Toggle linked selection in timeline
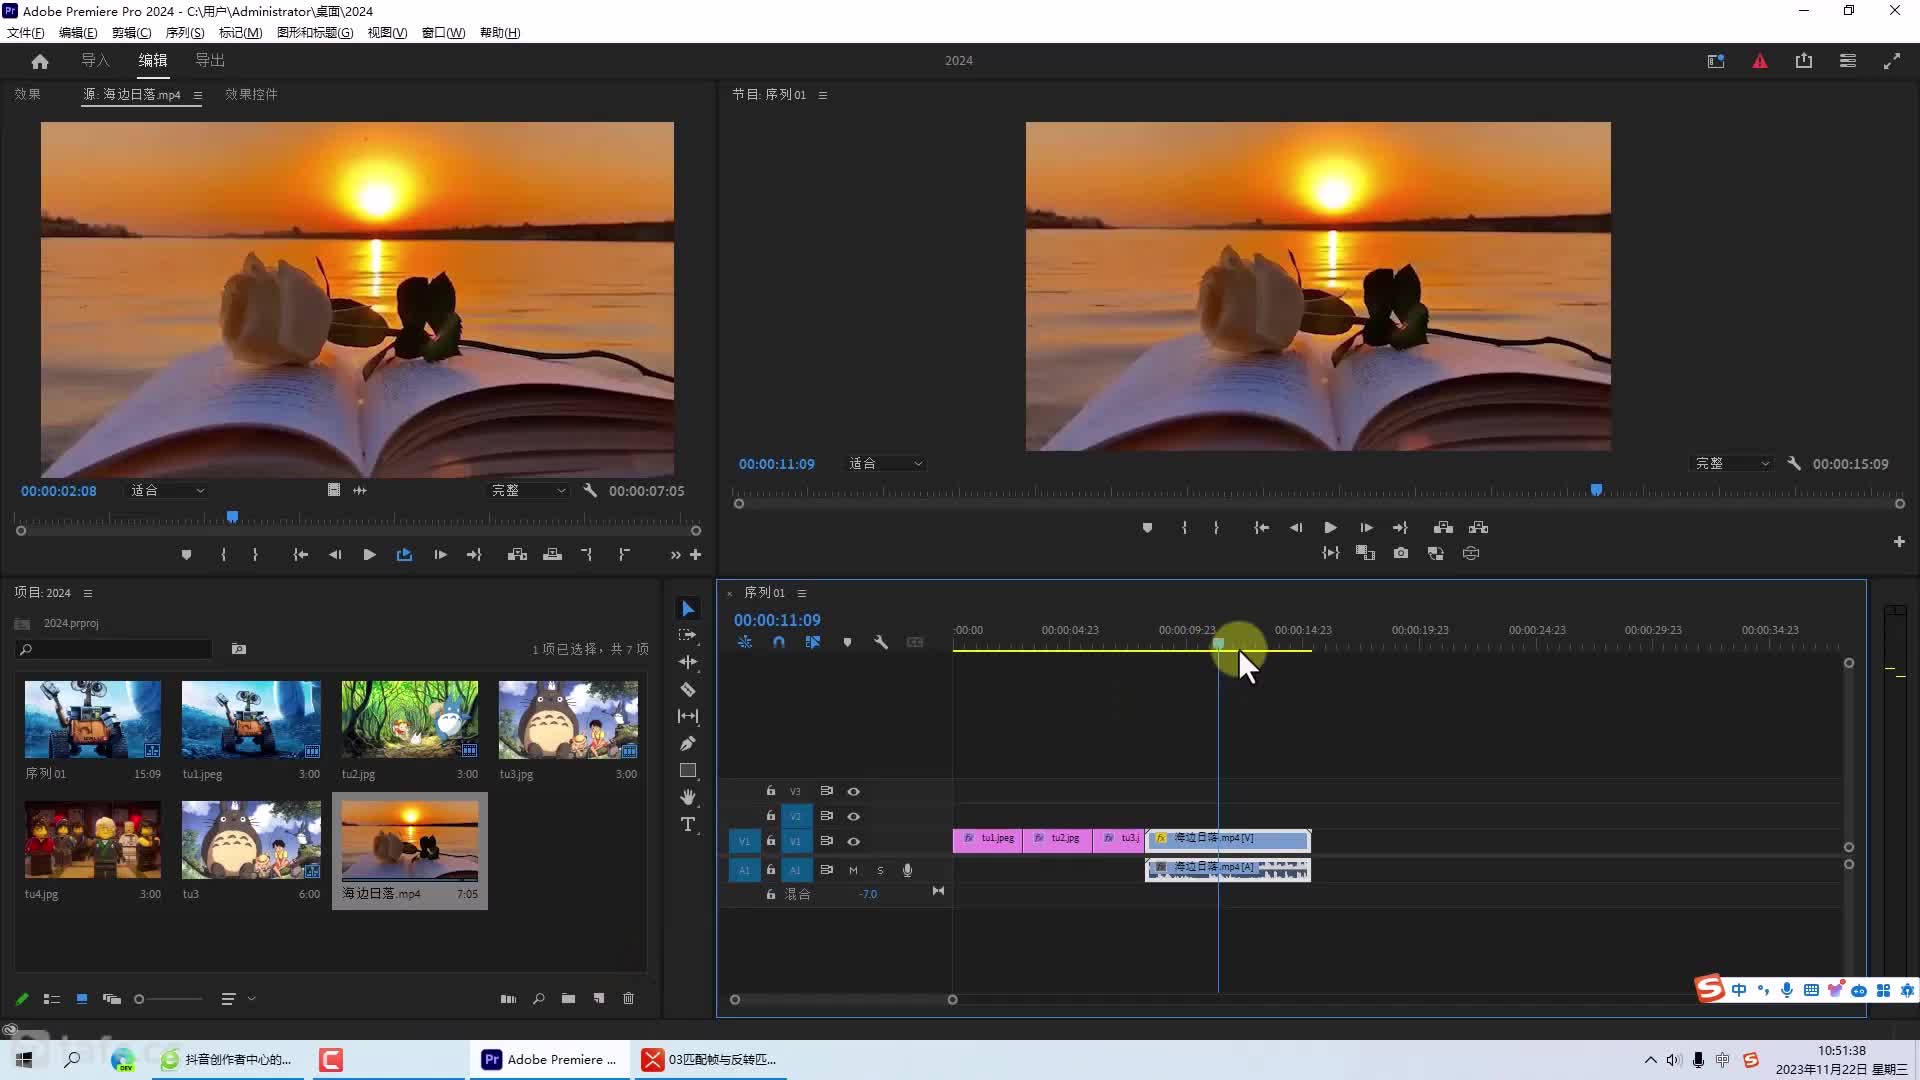The height and width of the screenshot is (1080, 1920). coord(813,642)
